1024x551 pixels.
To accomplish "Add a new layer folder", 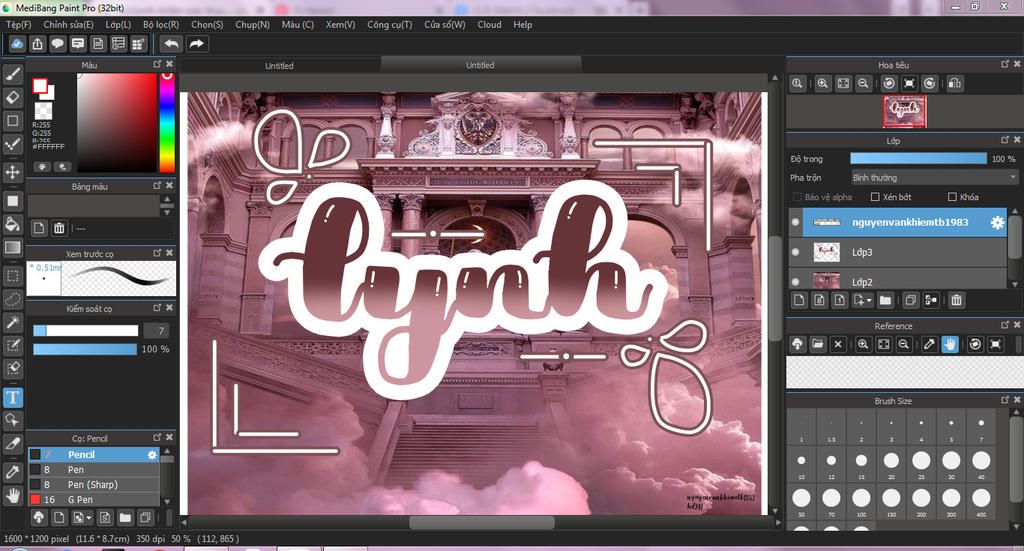I will coord(885,300).
